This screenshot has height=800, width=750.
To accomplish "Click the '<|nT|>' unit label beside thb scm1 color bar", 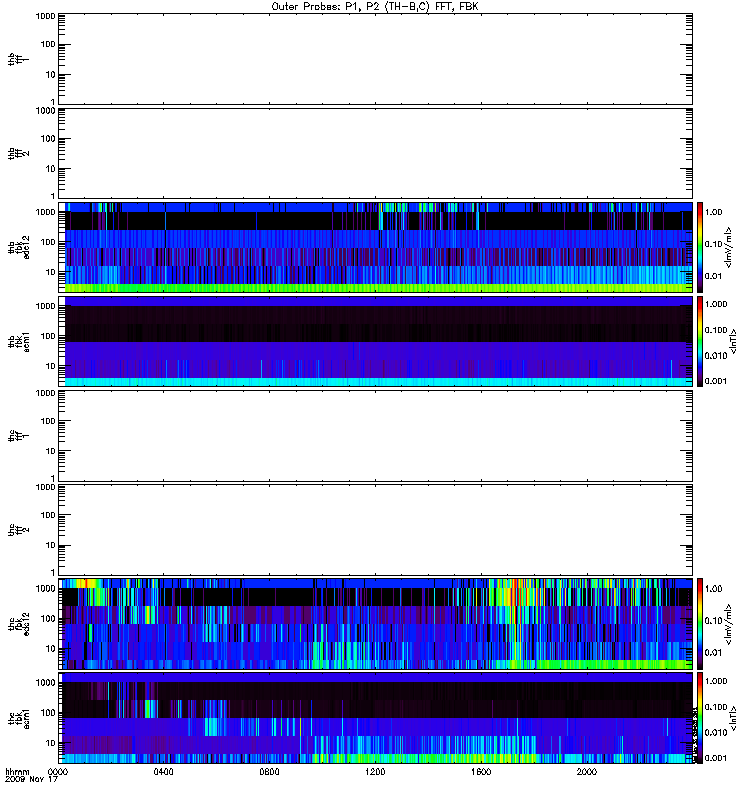I will [734, 341].
